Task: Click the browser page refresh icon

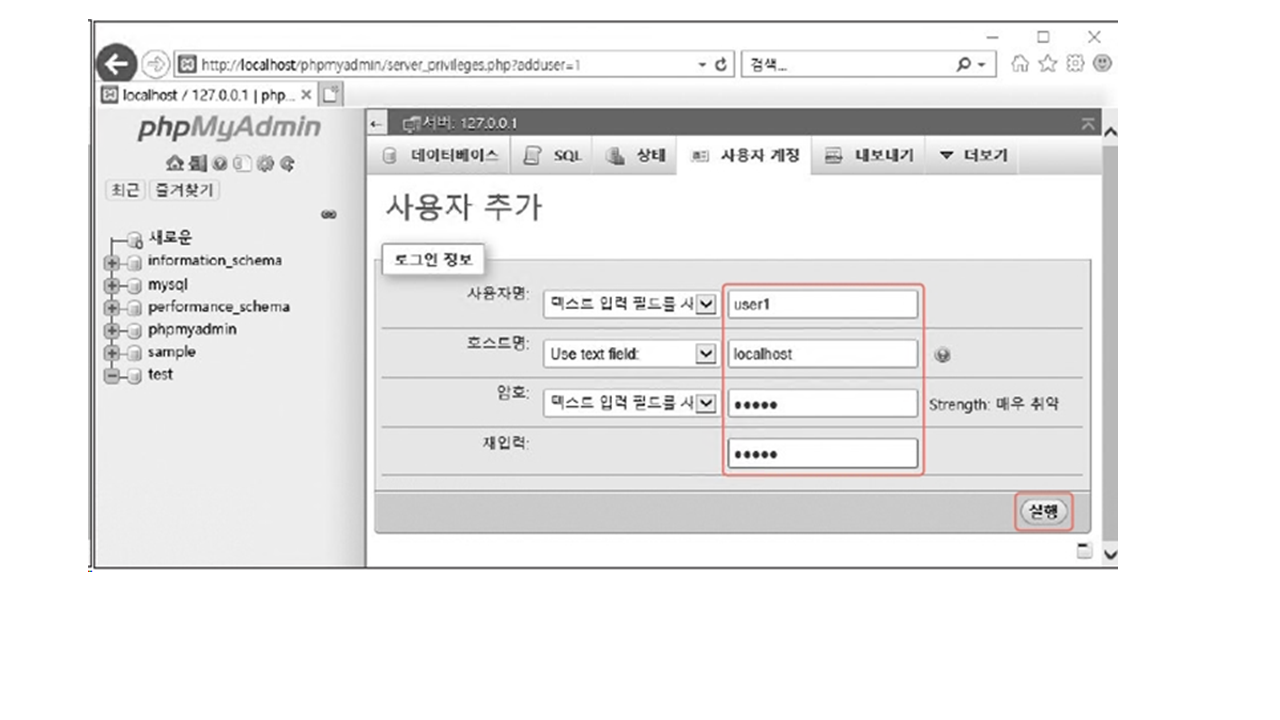Action: pyautogui.click(x=720, y=65)
